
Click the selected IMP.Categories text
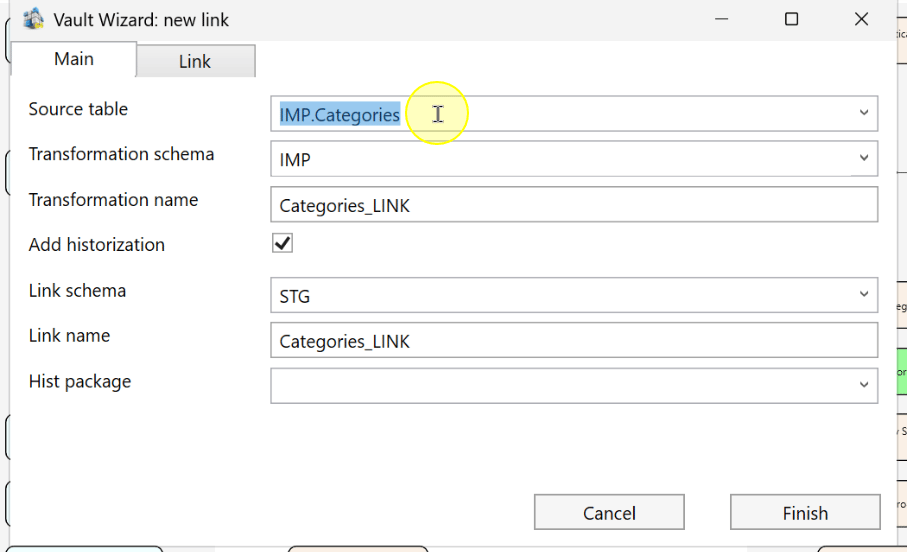click(x=340, y=115)
